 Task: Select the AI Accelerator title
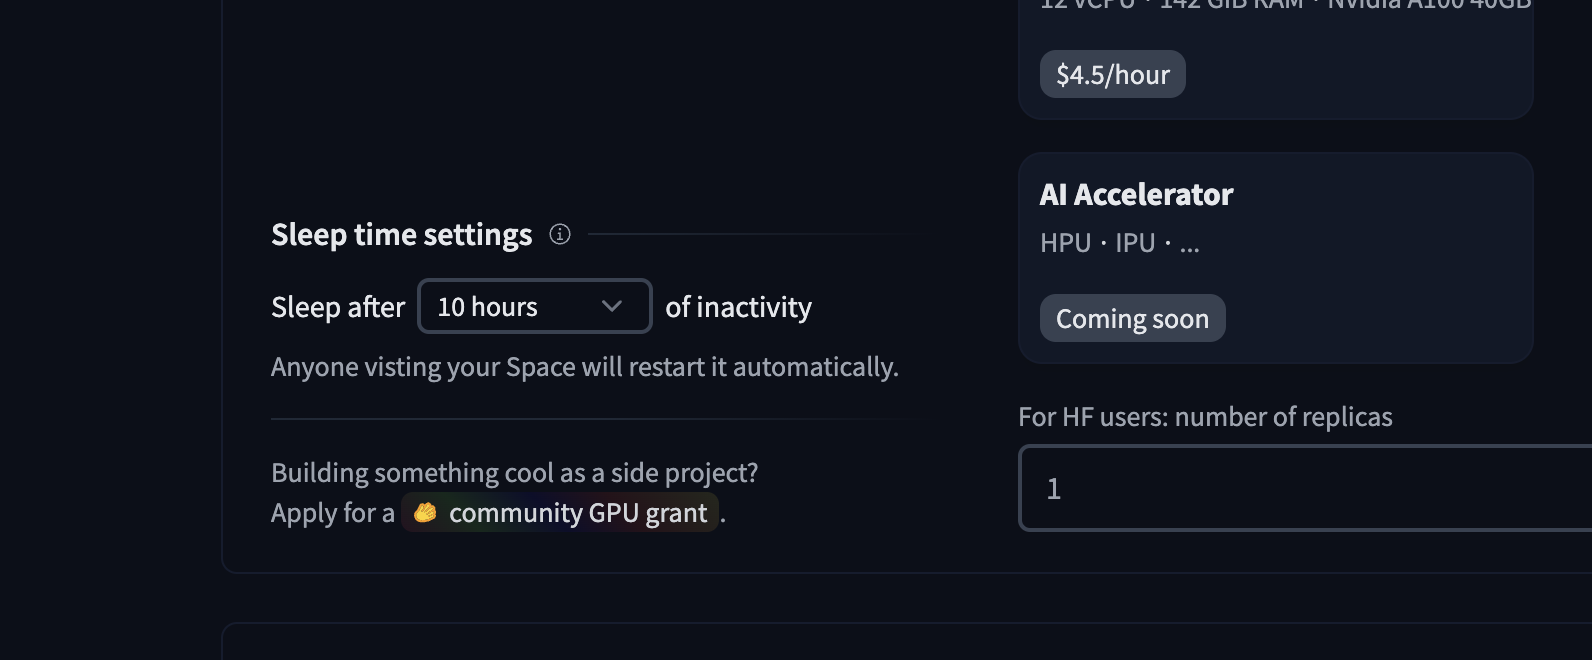pos(1136,194)
